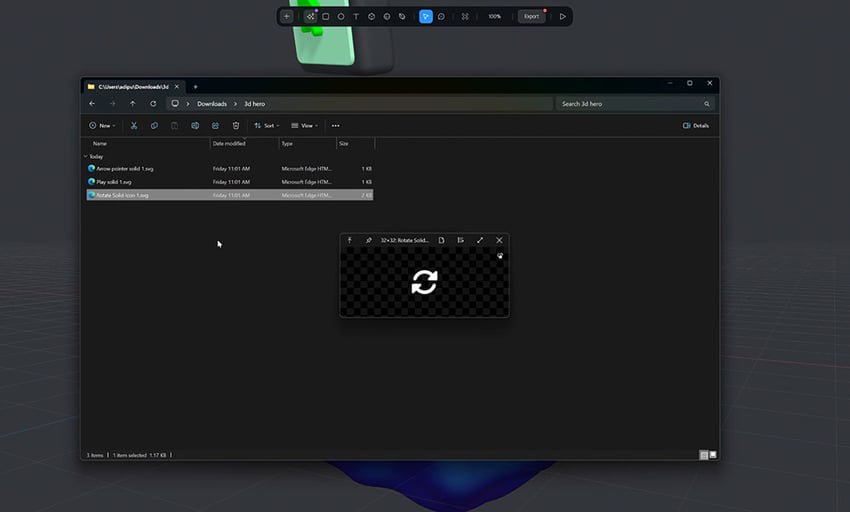Open the comment bubble tool

click(441, 16)
